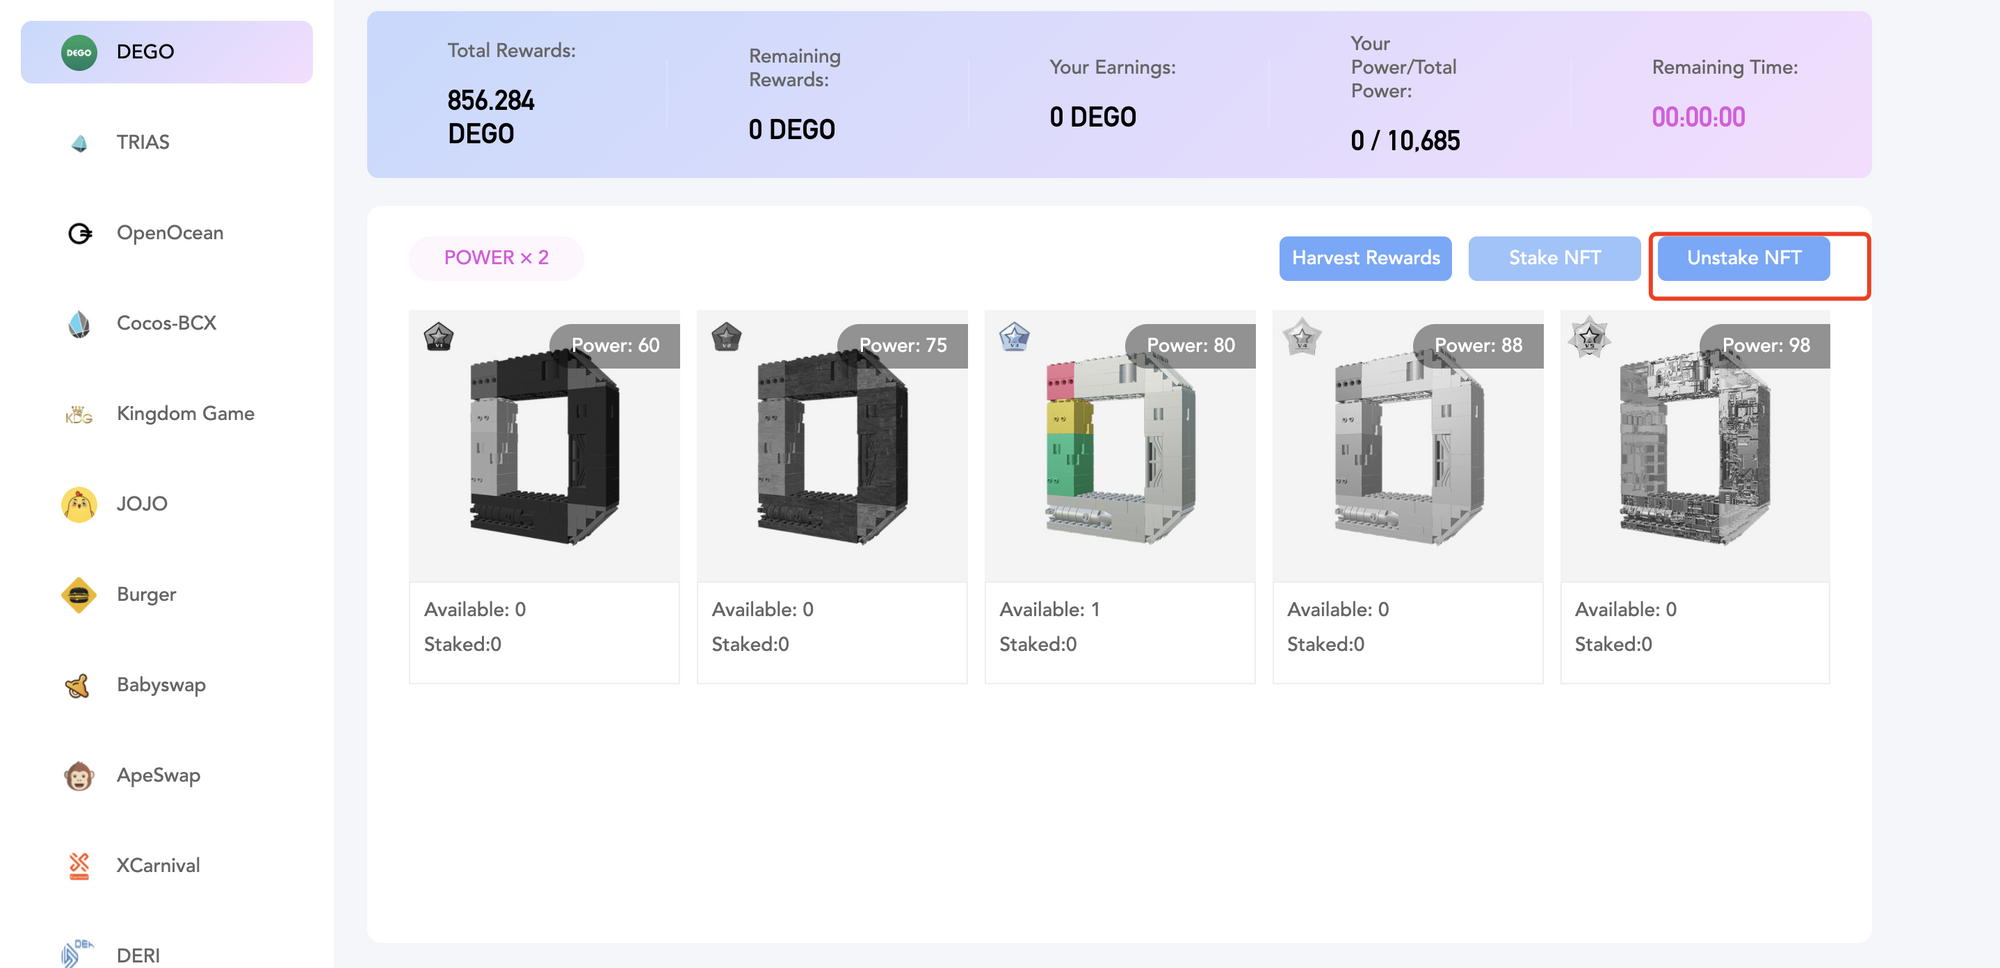Click the Babyswap logo icon
2000x968 pixels.
point(79,686)
